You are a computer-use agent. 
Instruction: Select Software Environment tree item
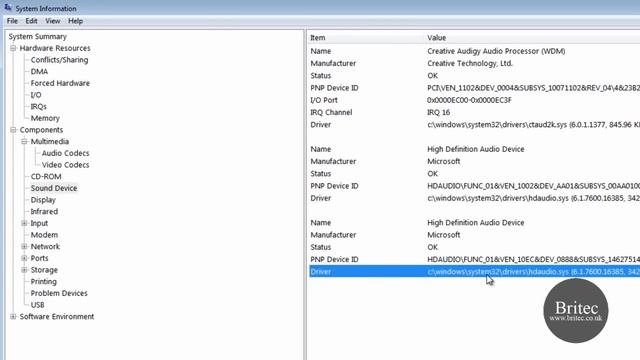(x=57, y=316)
